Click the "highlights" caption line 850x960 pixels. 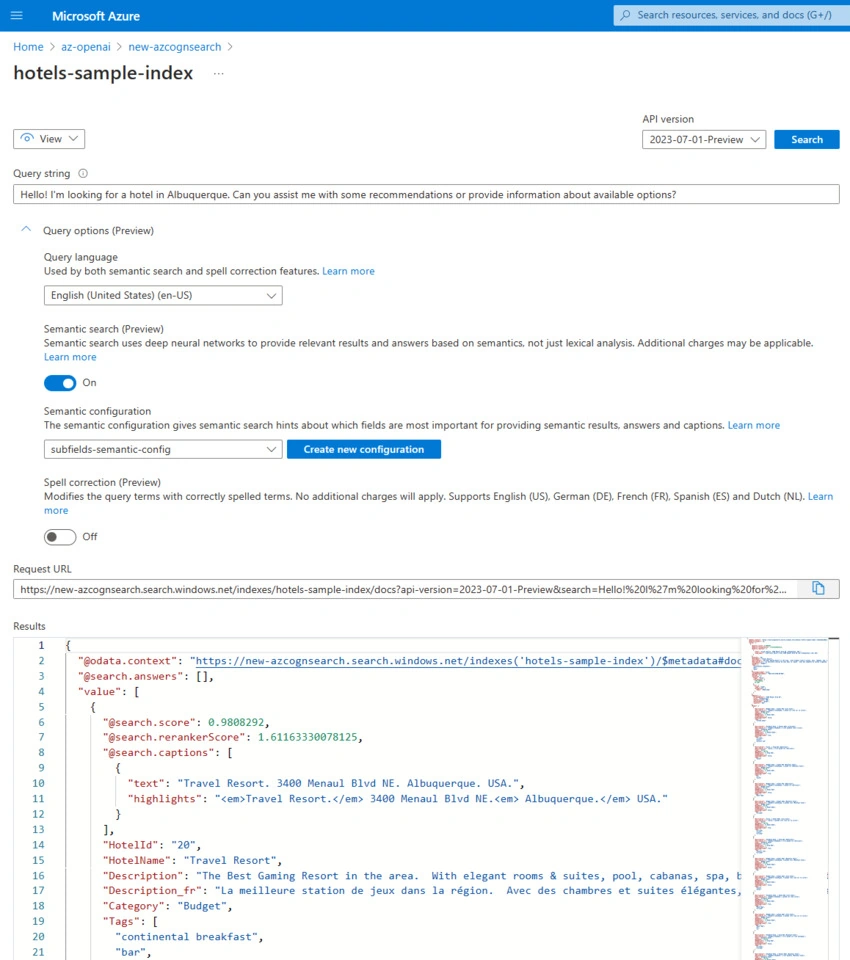click(397, 799)
